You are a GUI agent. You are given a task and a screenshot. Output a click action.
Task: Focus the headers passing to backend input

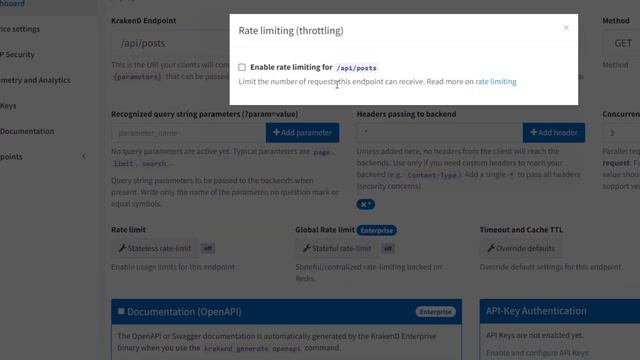pyautogui.click(x=440, y=133)
